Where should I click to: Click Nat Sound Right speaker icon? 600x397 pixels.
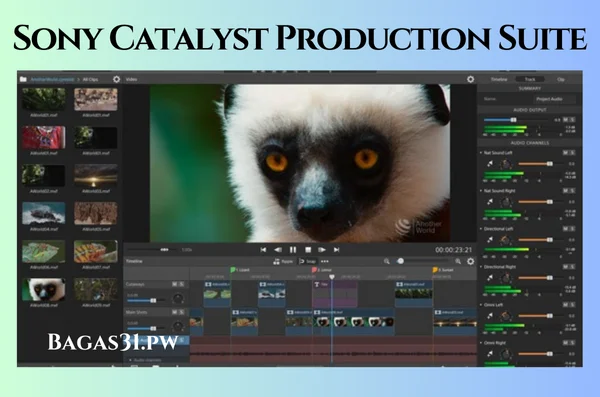pos(490,202)
